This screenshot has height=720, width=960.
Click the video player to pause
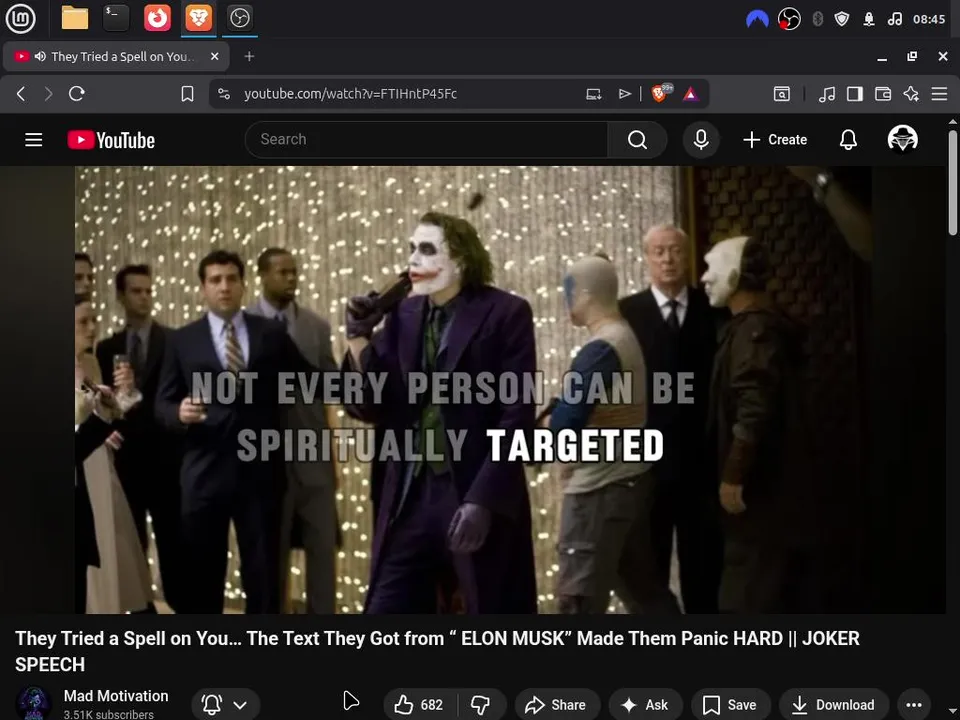pyautogui.click(x=473, y=389)
